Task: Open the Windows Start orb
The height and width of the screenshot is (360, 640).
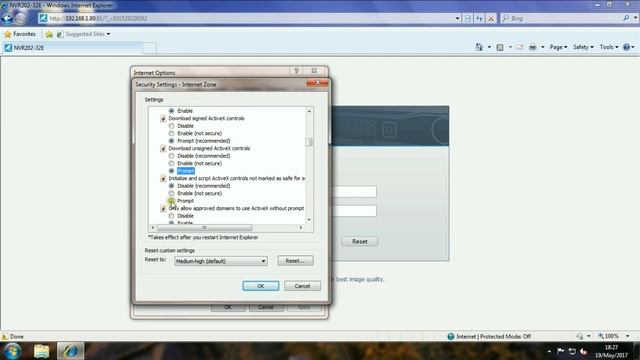Action: click(x=12, y=351)
